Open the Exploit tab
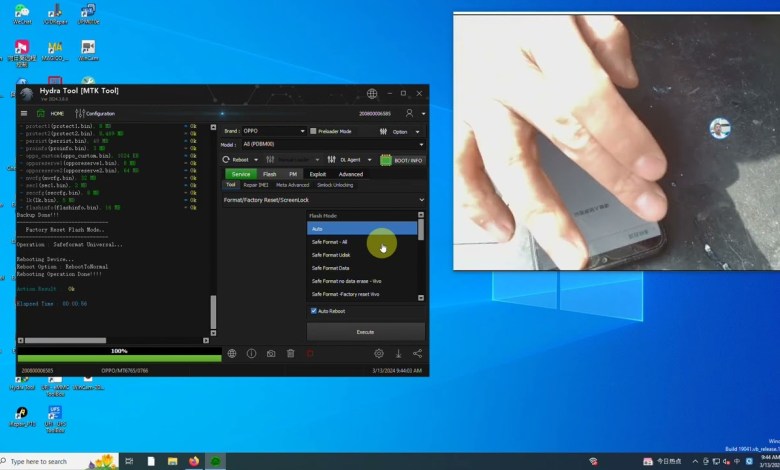The height and width of the screenshot is (470, 780). 318,174
